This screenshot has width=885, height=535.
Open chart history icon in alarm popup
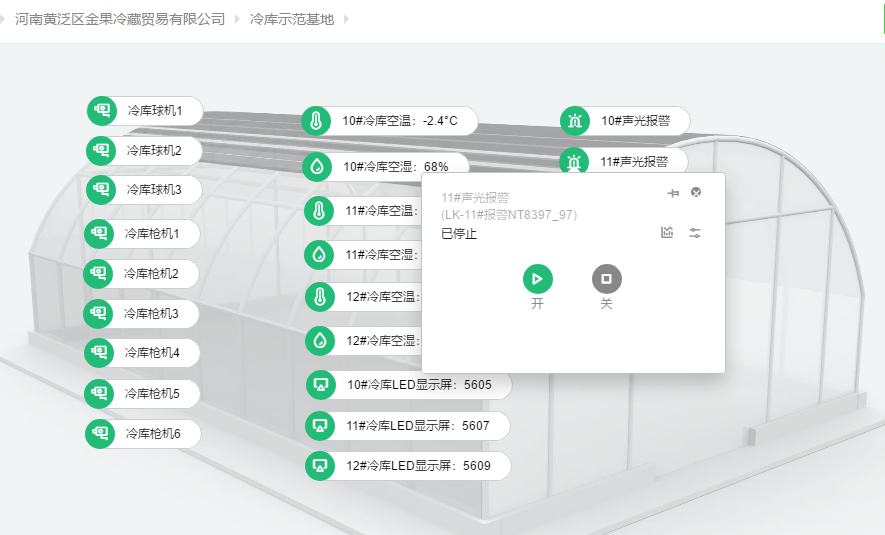tap(667, 233)
